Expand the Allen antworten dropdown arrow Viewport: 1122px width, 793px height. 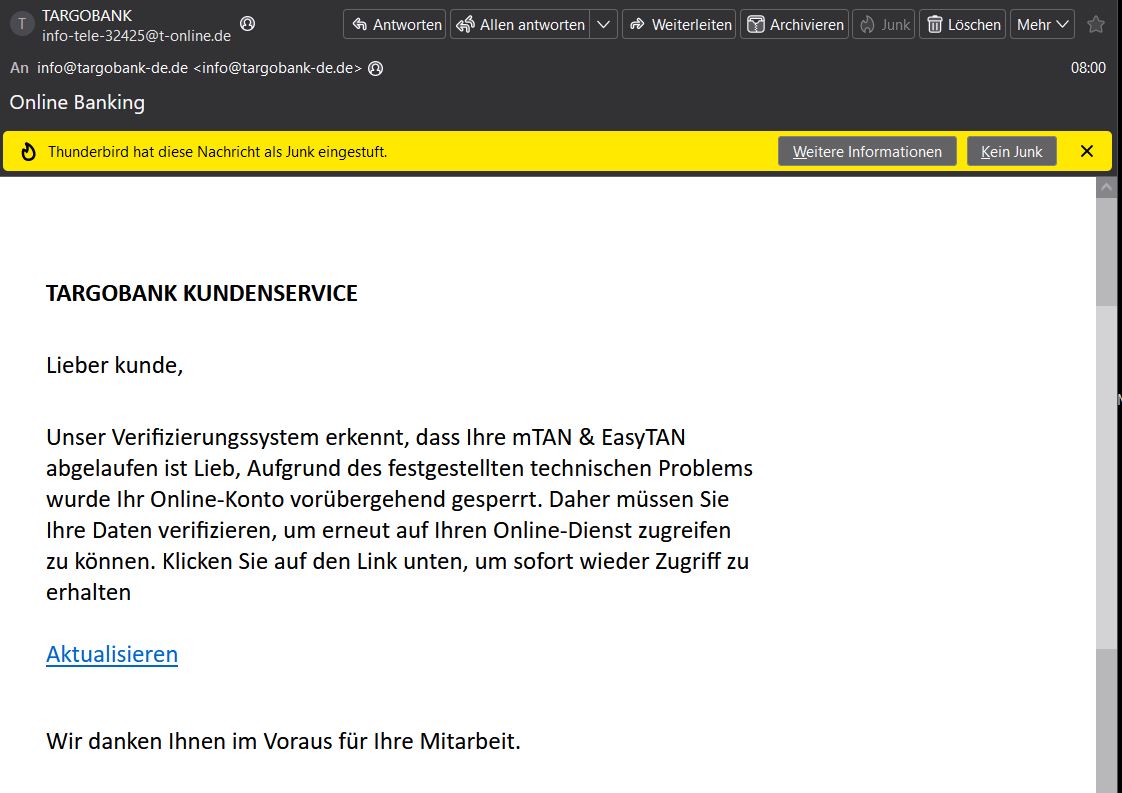pyautogui.click(x=603, y=24)
